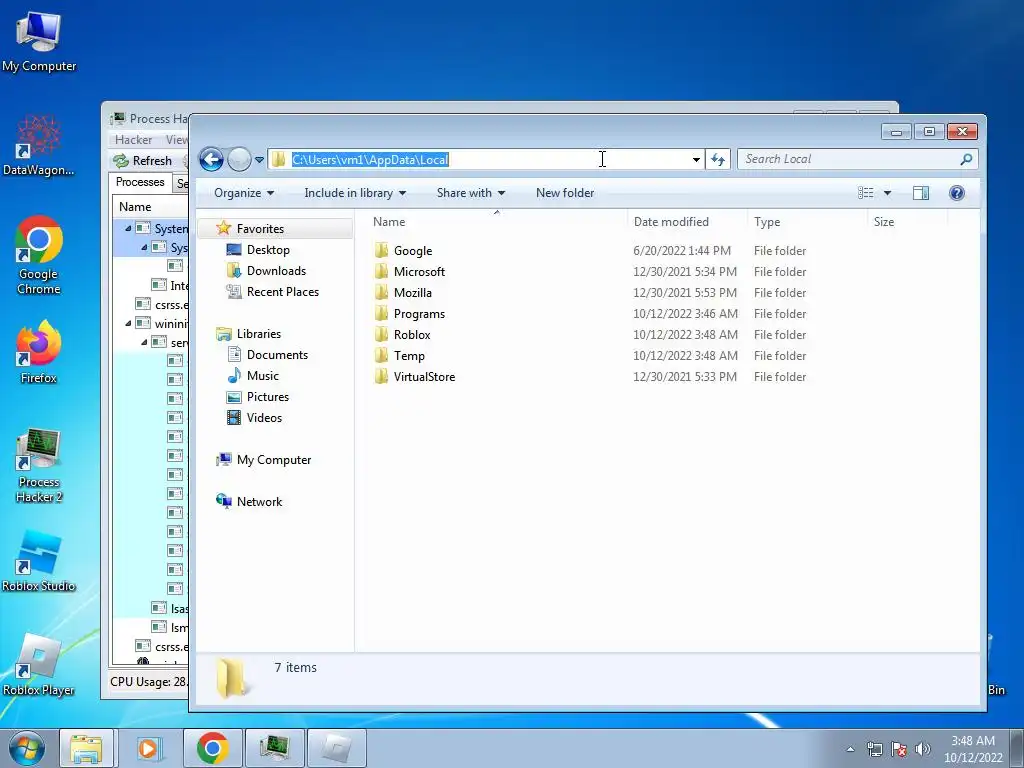
Task: Sort by Size column header
Action: [x=908, y=222]
